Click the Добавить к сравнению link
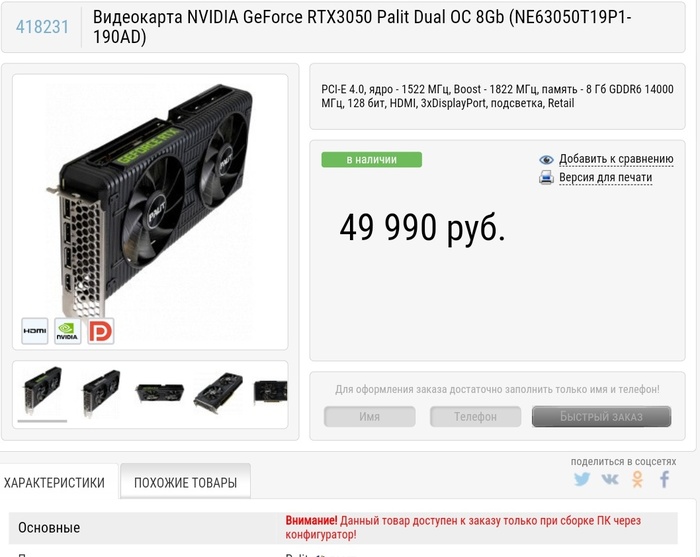 tap(616, 159)
